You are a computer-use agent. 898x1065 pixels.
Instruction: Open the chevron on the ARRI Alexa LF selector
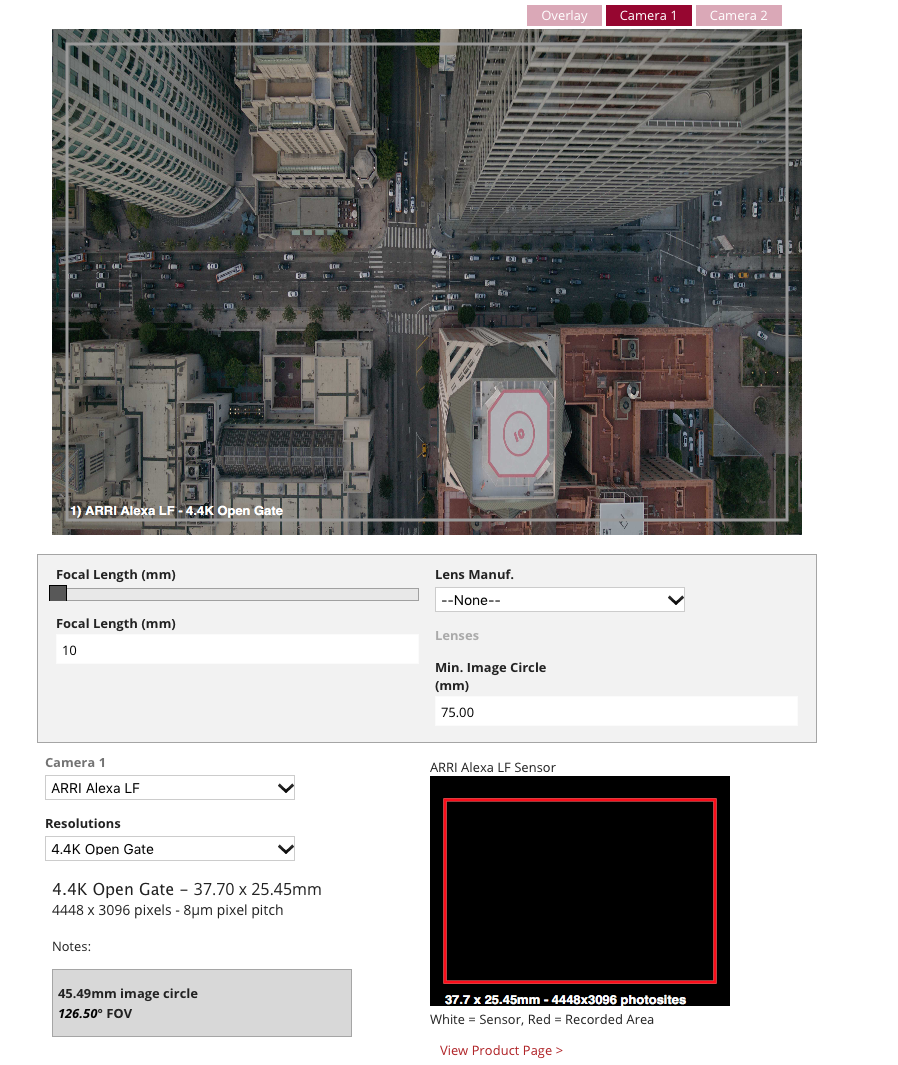pyautogui.click(x=283, y=787)
